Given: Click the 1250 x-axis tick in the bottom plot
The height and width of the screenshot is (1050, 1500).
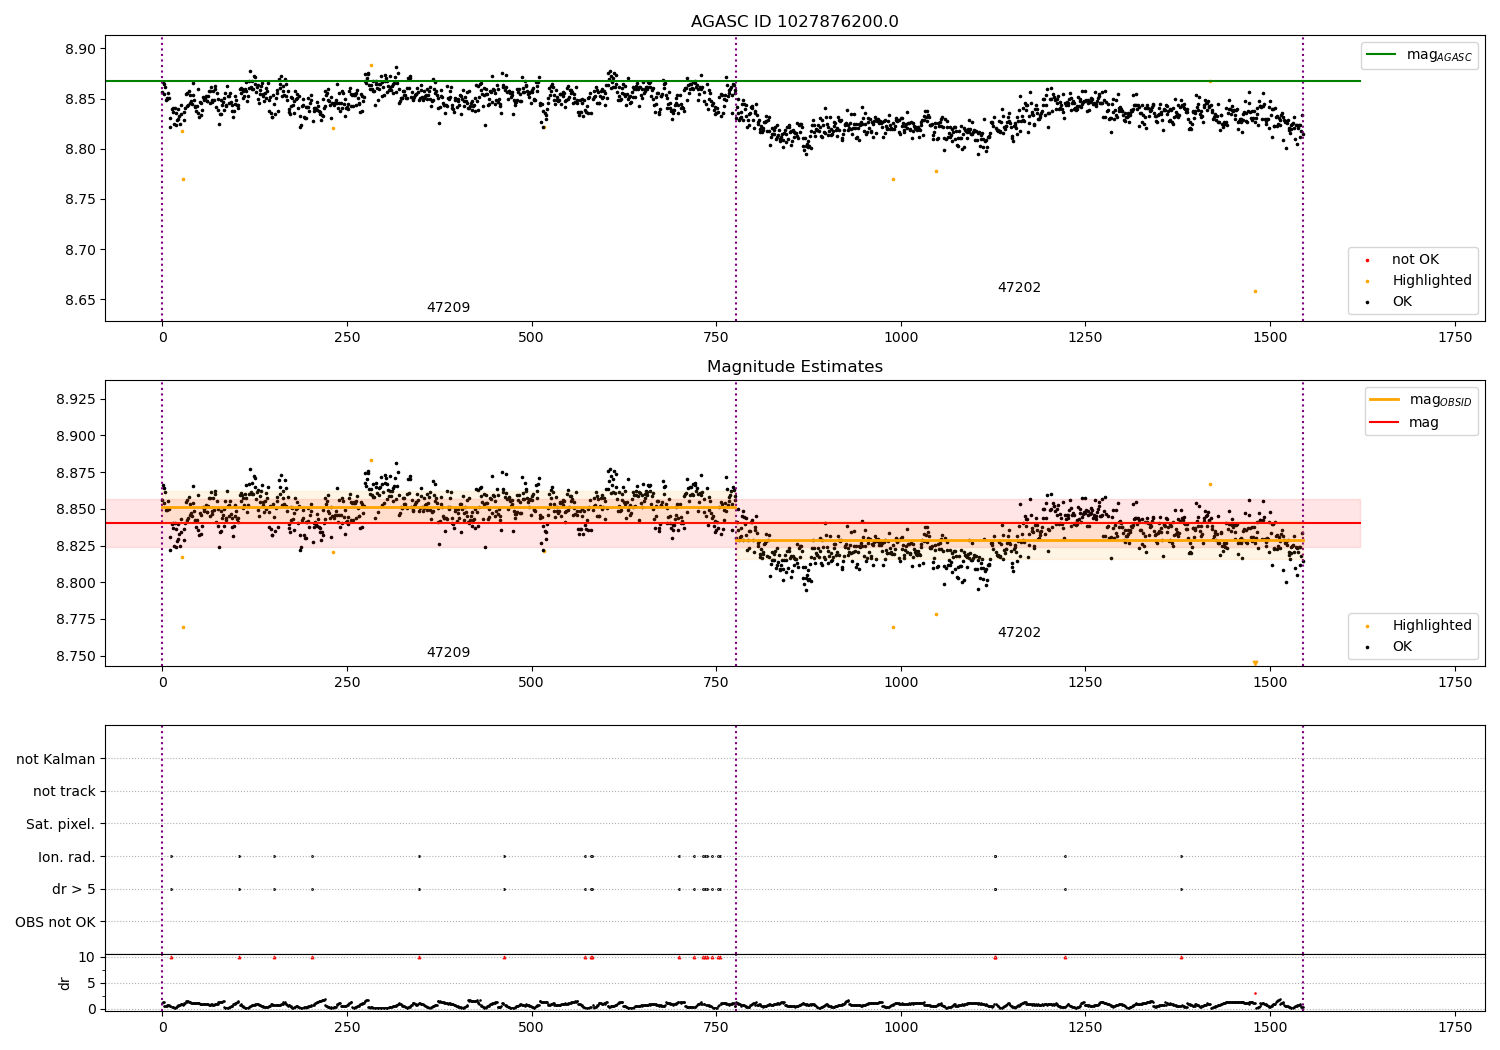Looking at the screenshot, I should [1085, 1027].
